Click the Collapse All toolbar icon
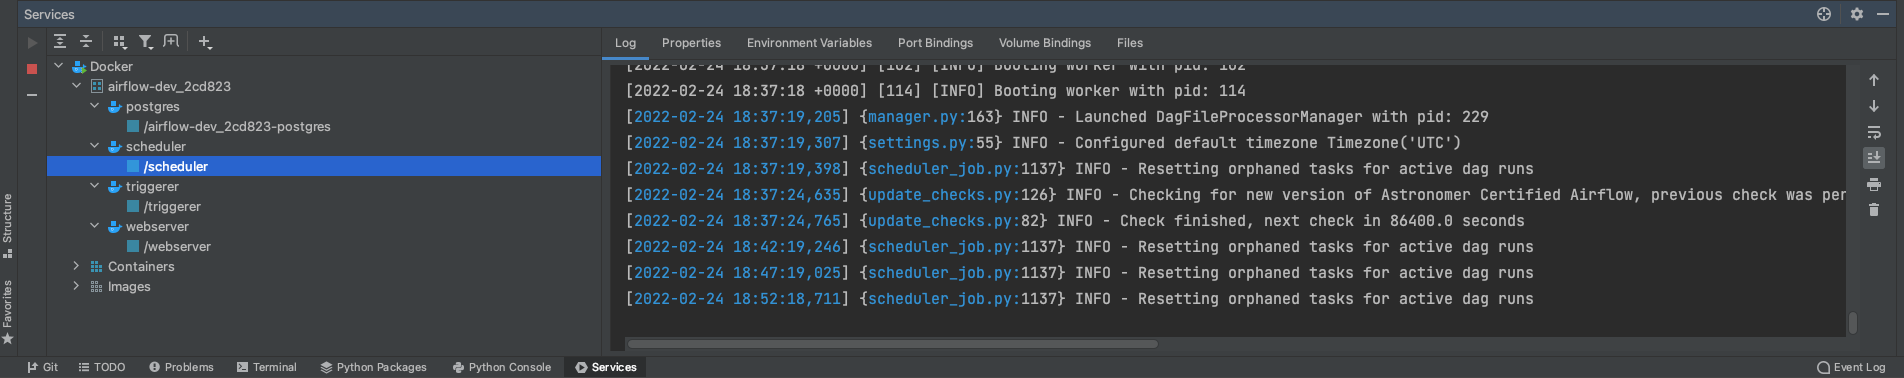 click(86, 41)
